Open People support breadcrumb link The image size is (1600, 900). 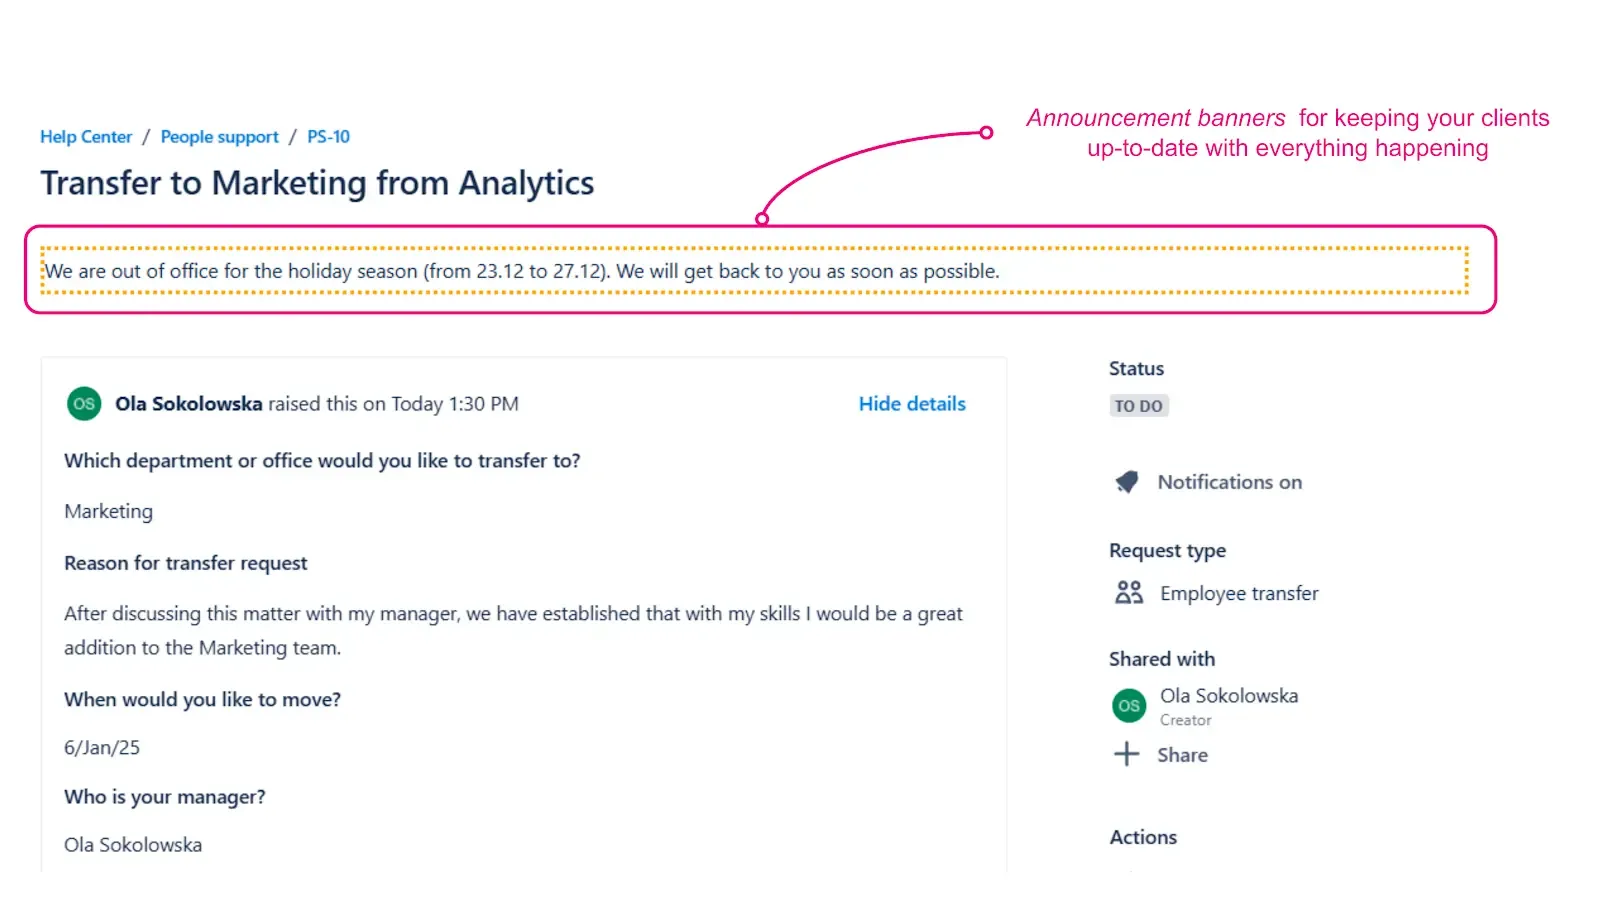220,137
